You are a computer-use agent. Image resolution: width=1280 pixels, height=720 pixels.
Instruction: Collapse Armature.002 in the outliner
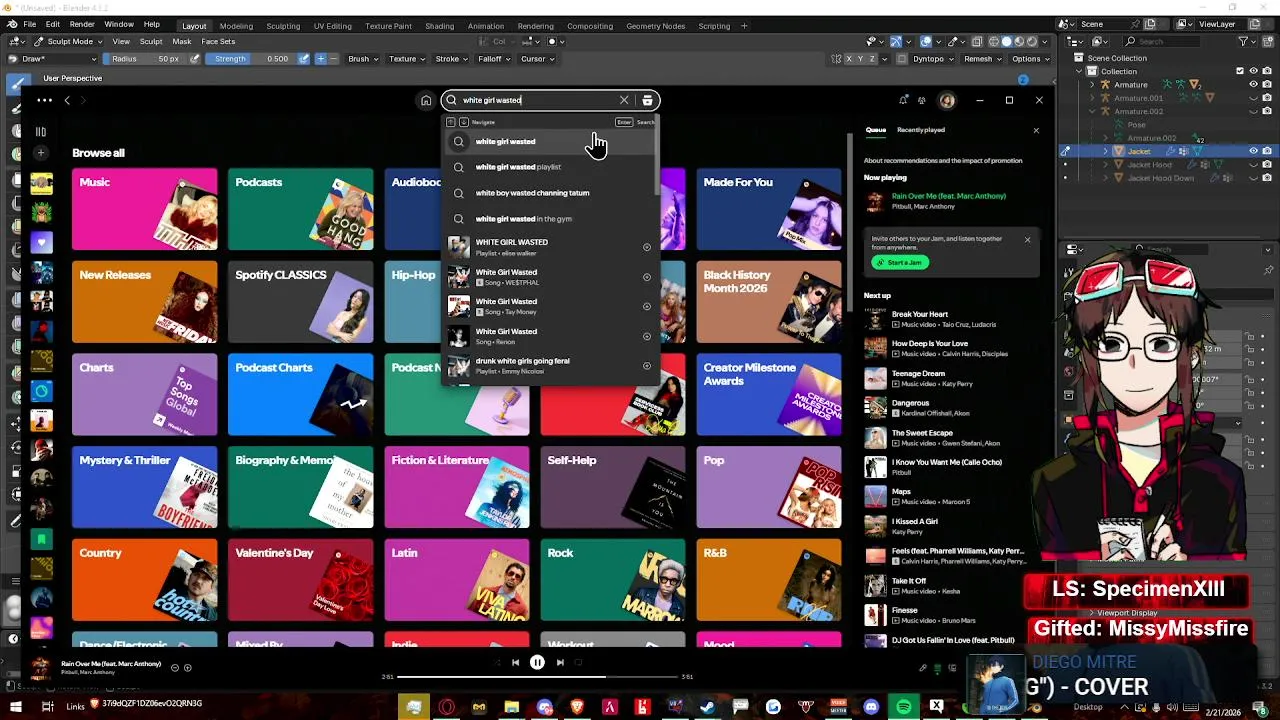(1092, 111)
